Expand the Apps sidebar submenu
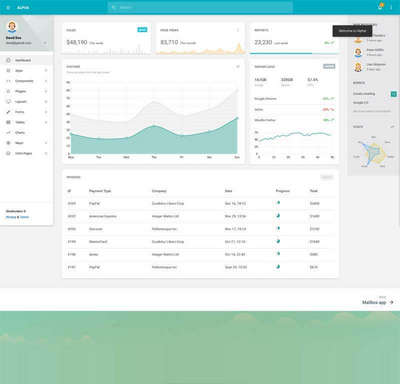The image size is (400, 384). (46, 71)
